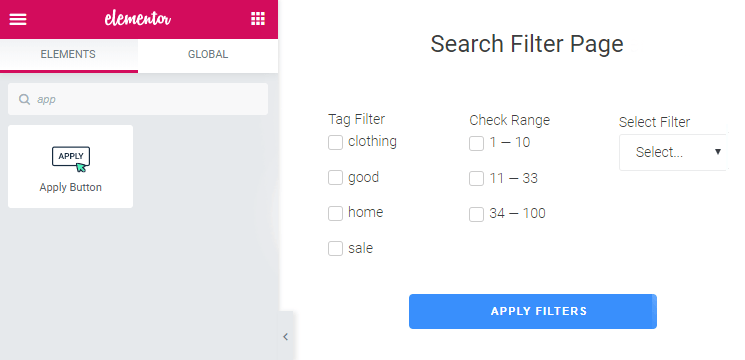The width and height of the screenshot is (745, 360).
Task: Focus the widget search field
Action: pyautogui.click(x=138, y=99)
